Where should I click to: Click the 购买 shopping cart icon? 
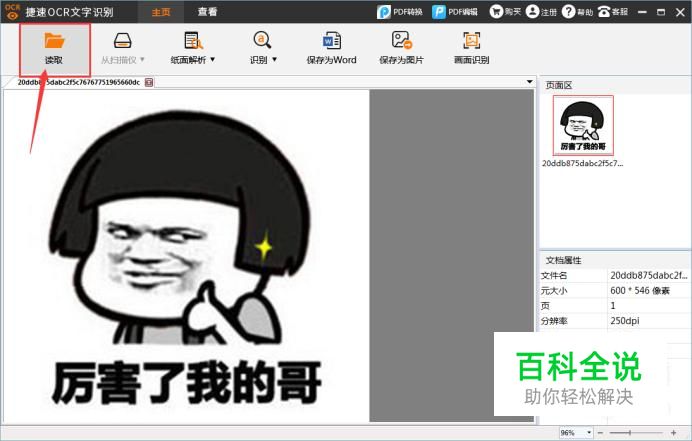click(x=496, y=11)
